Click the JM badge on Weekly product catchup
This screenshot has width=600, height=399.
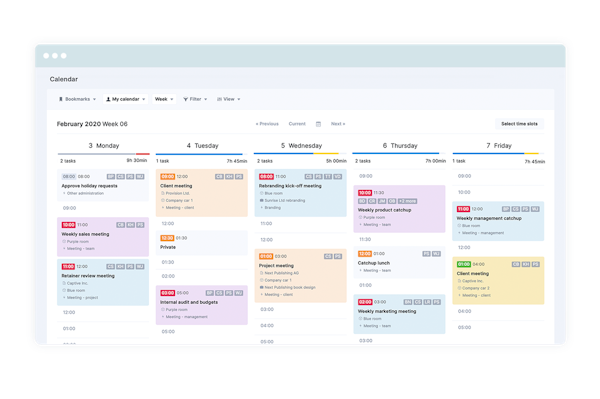click(382, 201)
